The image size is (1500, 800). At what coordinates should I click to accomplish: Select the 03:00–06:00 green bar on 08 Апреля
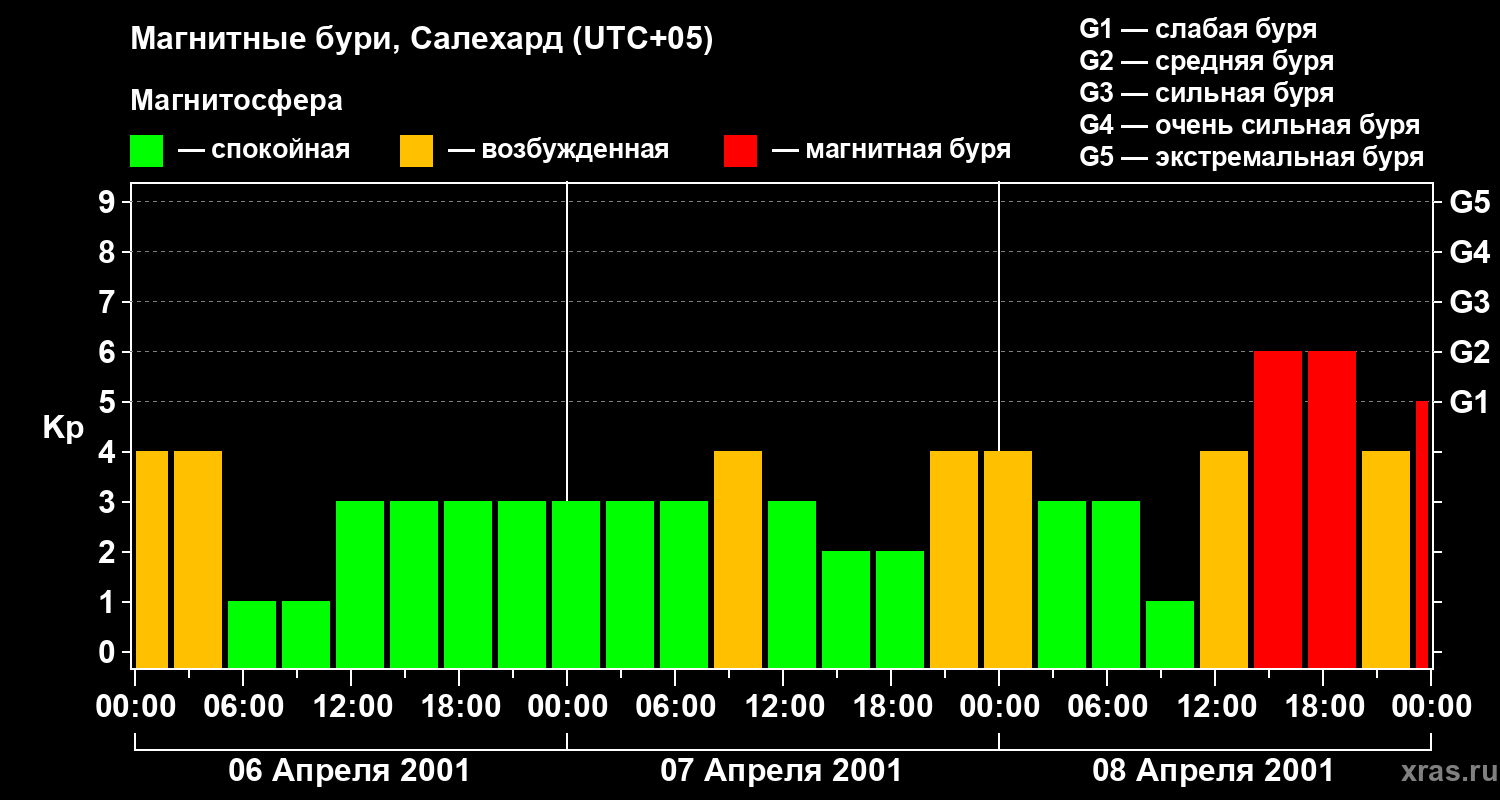point(1062,585)
